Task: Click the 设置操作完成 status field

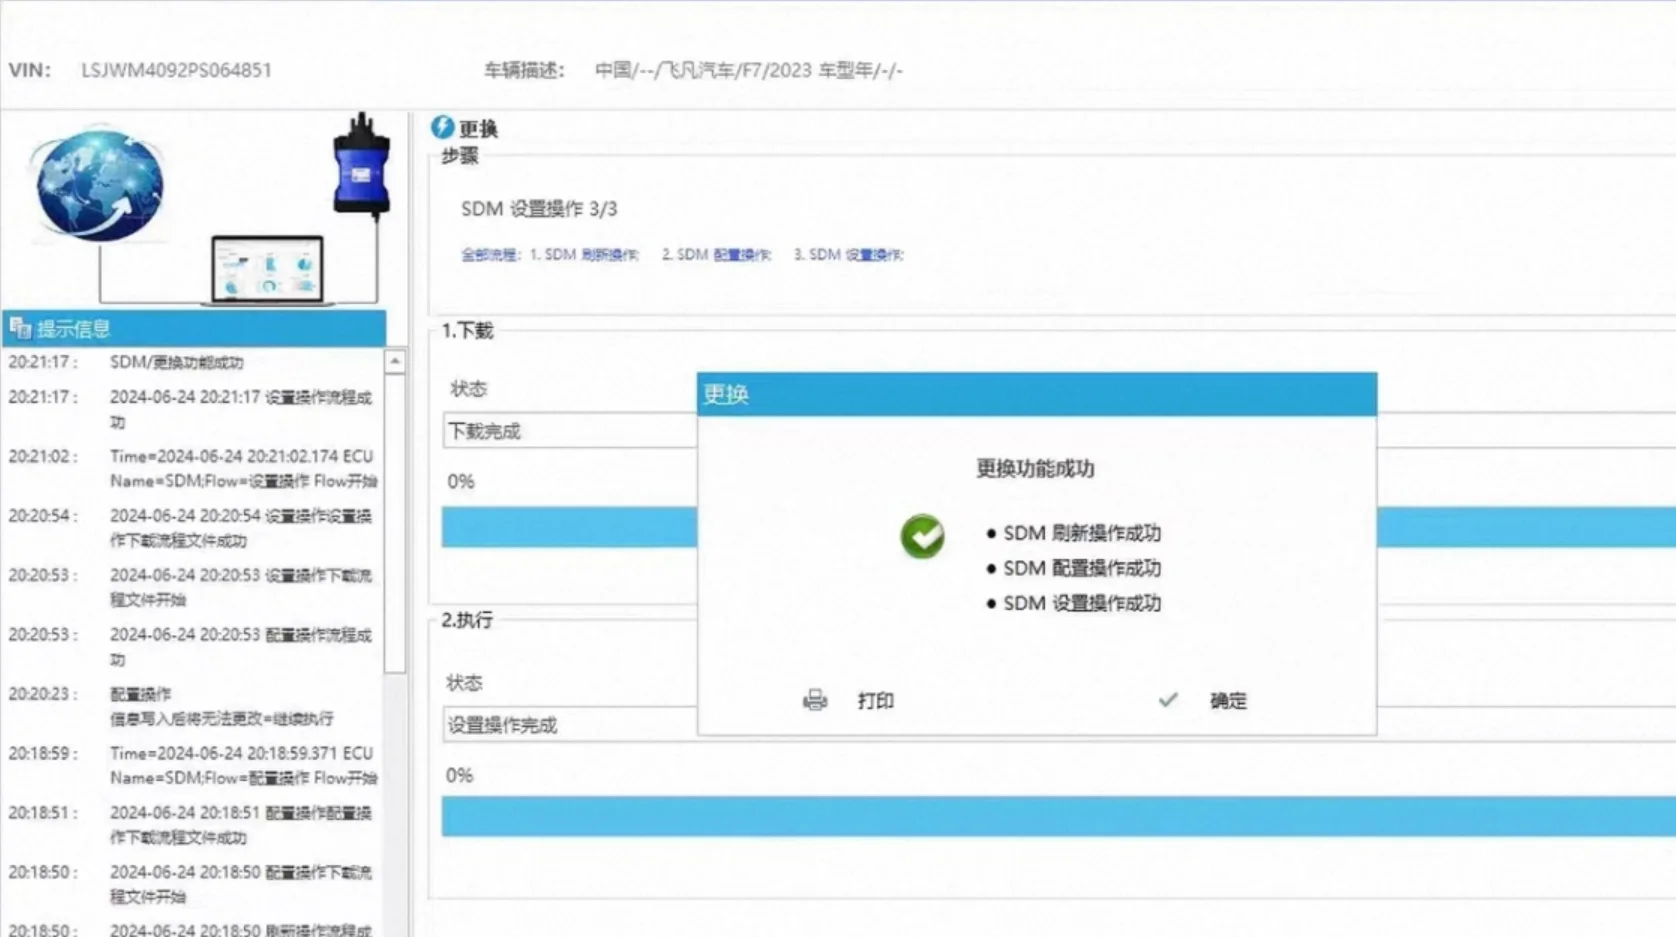Action: pyautogui.click(x=570, y=725)
